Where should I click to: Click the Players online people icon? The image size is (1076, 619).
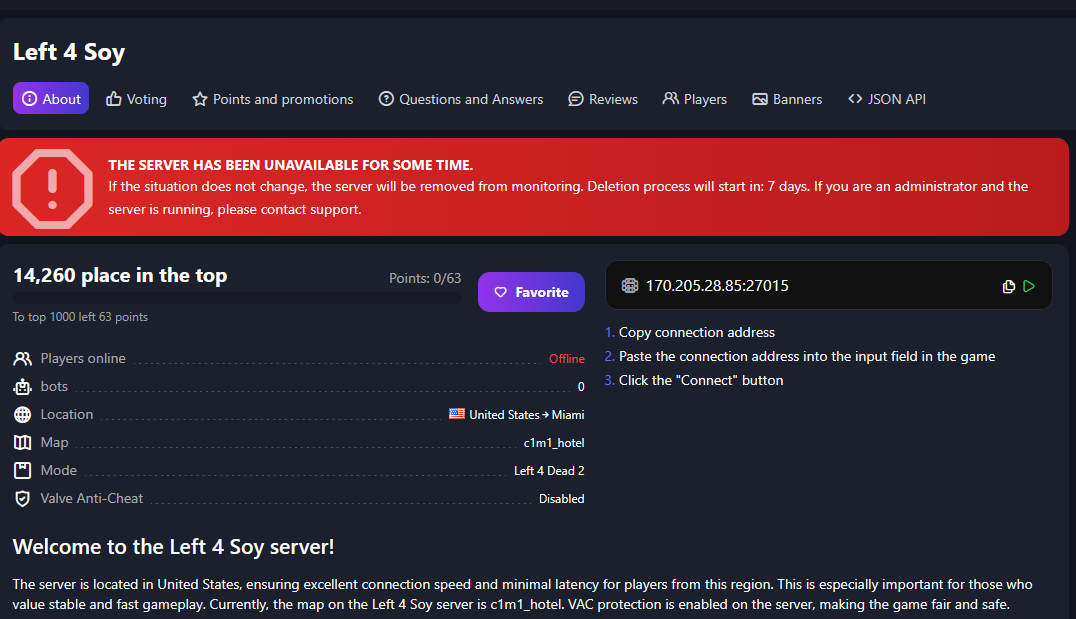click(23, 359)
